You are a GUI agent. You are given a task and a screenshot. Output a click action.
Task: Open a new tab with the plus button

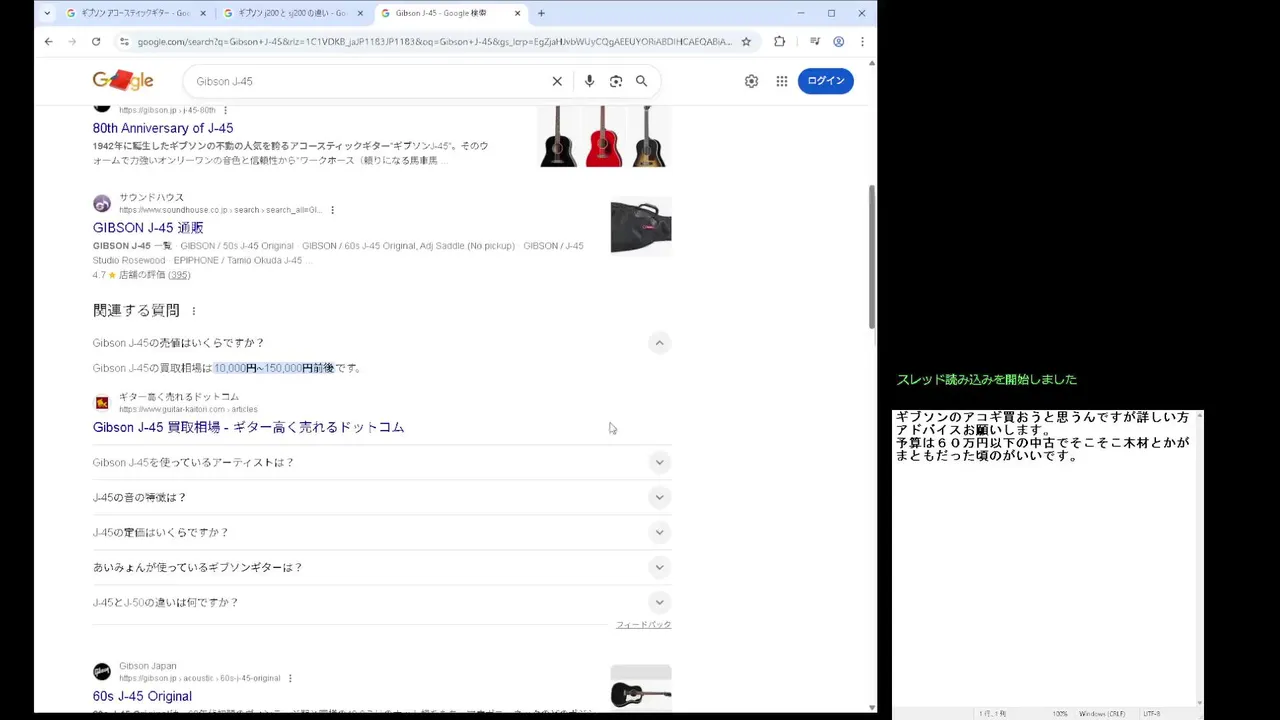[x=541, y=13]
